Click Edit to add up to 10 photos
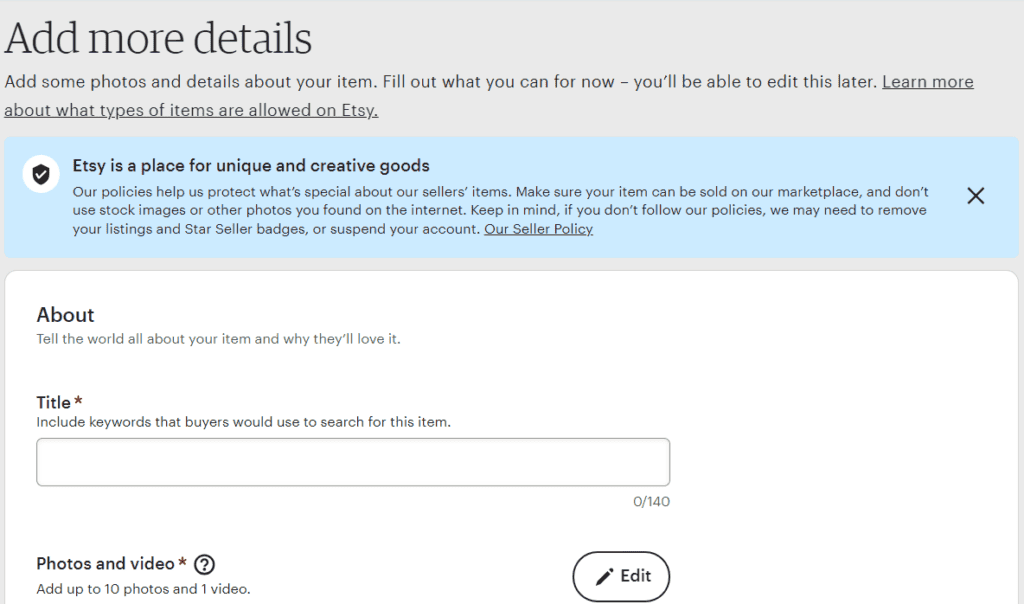The height and width of the screenshot is (604, 1024). click(621, 576)
